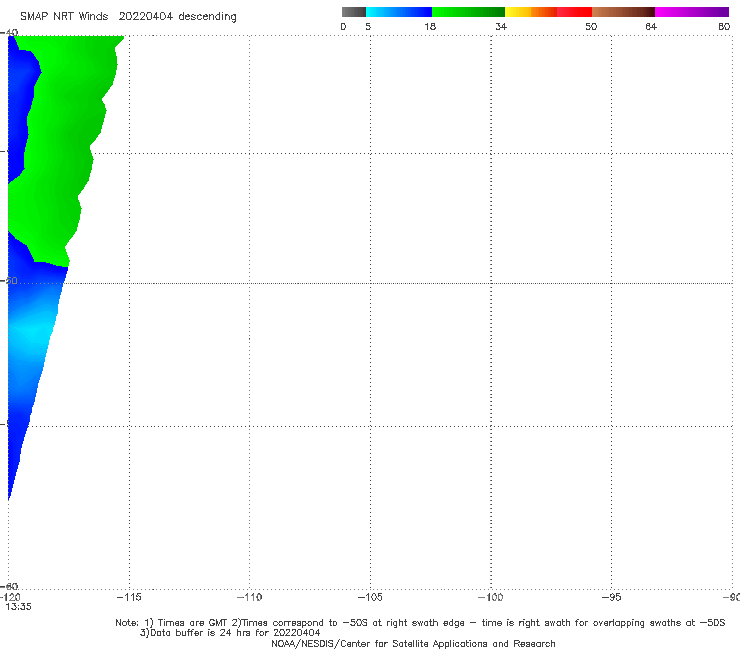This screenshot has height=650, width=740.
Task: Click the 'NOAA/NESDIS/Center for Satellite Applications and Research' credit
Action: click(413, 643)
